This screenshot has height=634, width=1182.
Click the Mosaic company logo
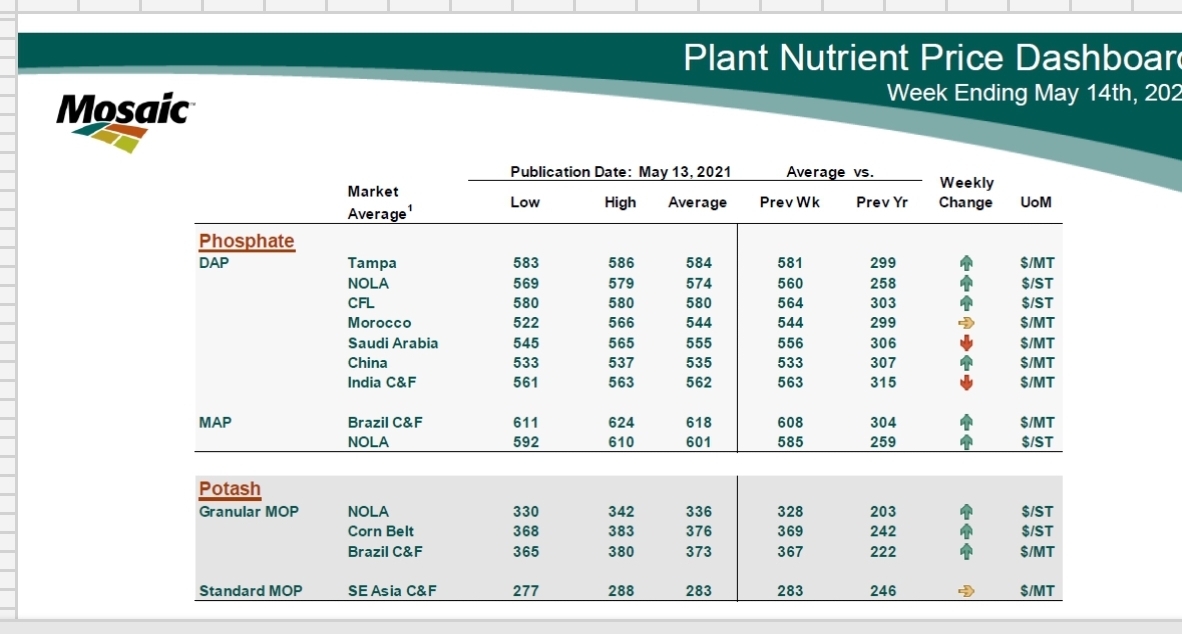123,120
